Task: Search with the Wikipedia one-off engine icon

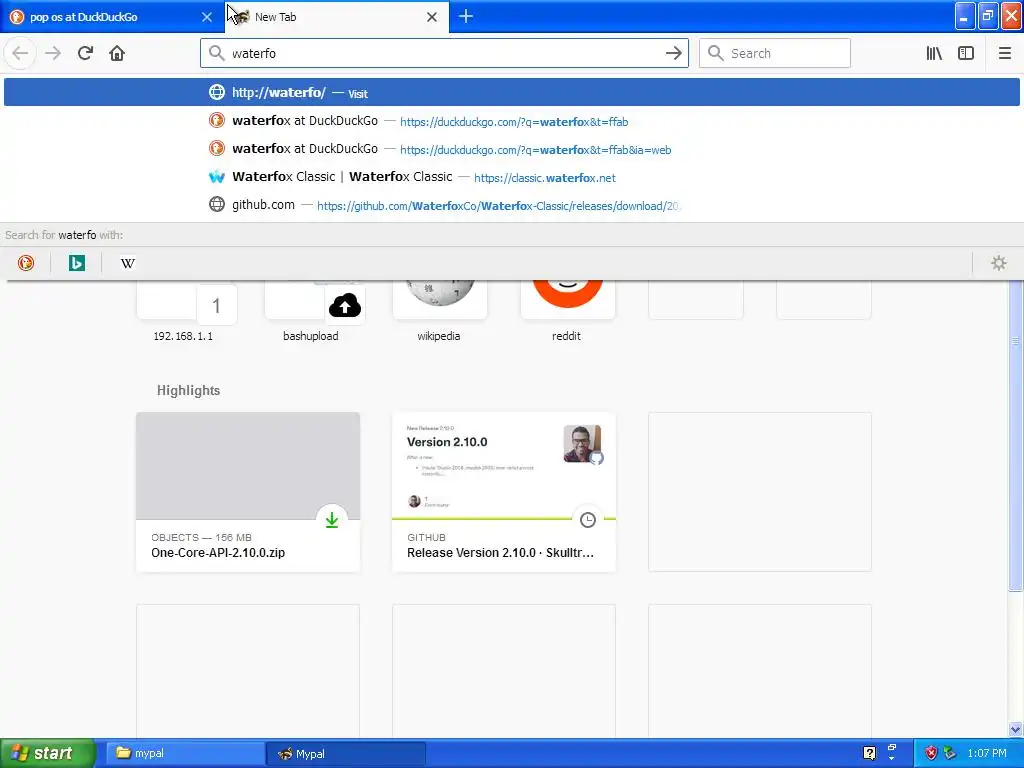Action: [x=128, y=263]
